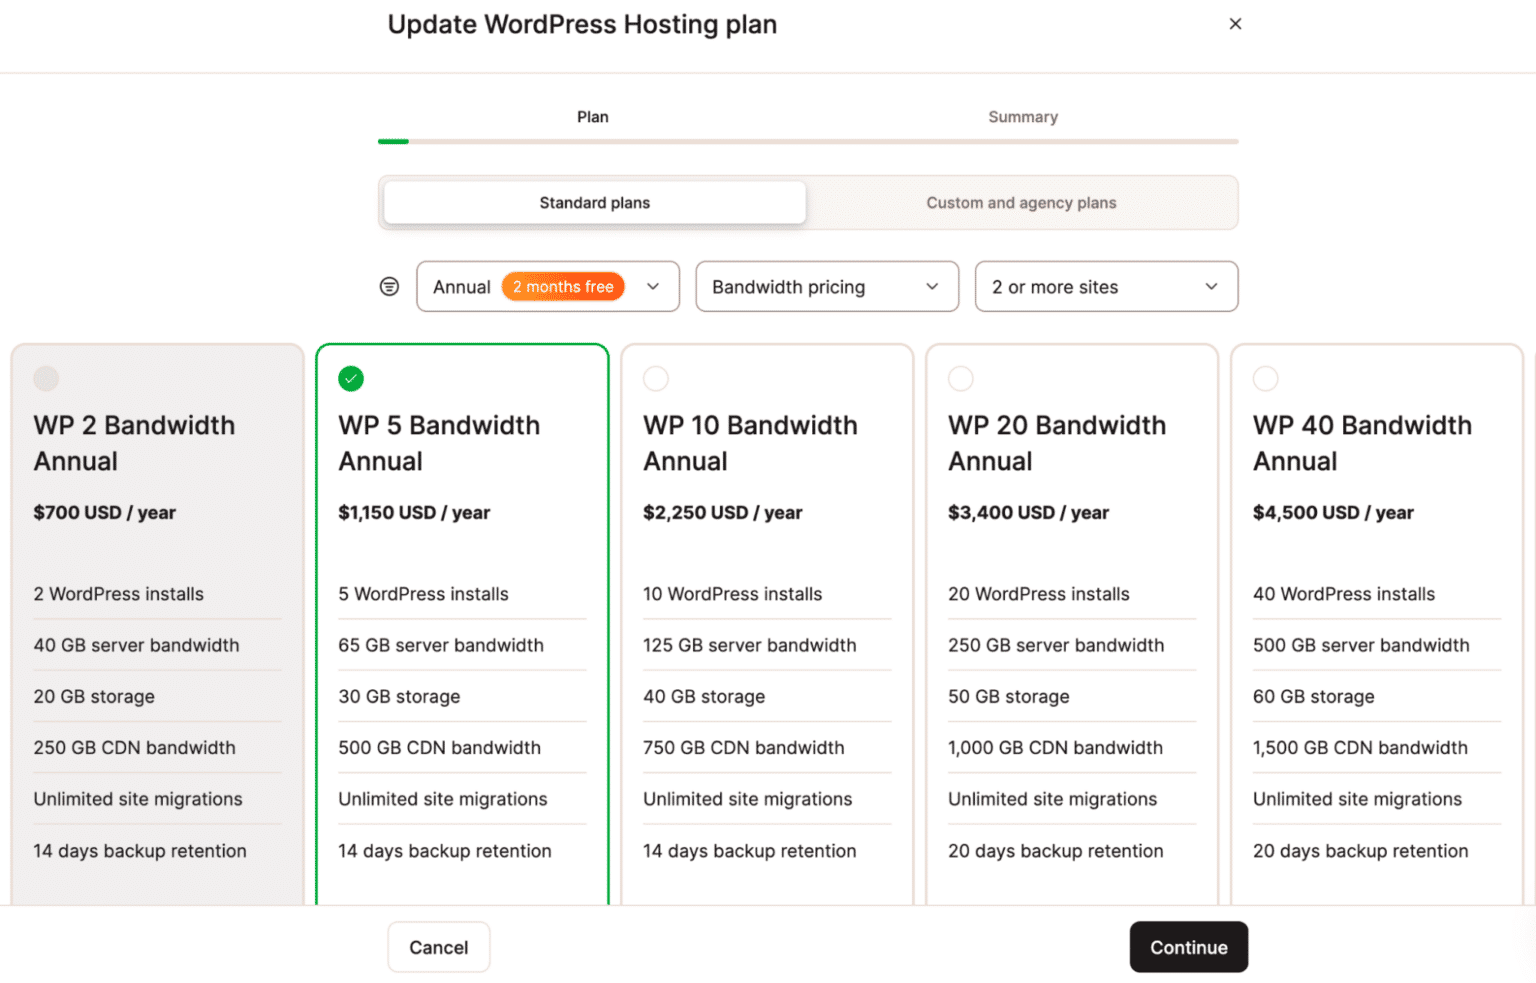This screenshot has width=1536, height=983.
Task: Click the circular filter icon near Annual dropdown
Action: 389,286
